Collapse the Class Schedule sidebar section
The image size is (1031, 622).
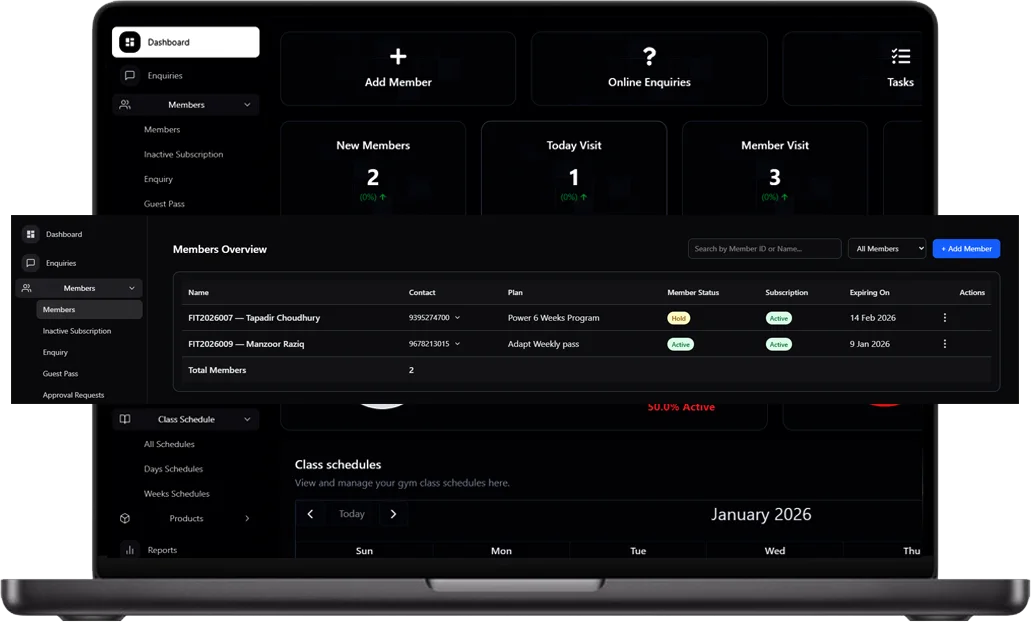point(247,420)
